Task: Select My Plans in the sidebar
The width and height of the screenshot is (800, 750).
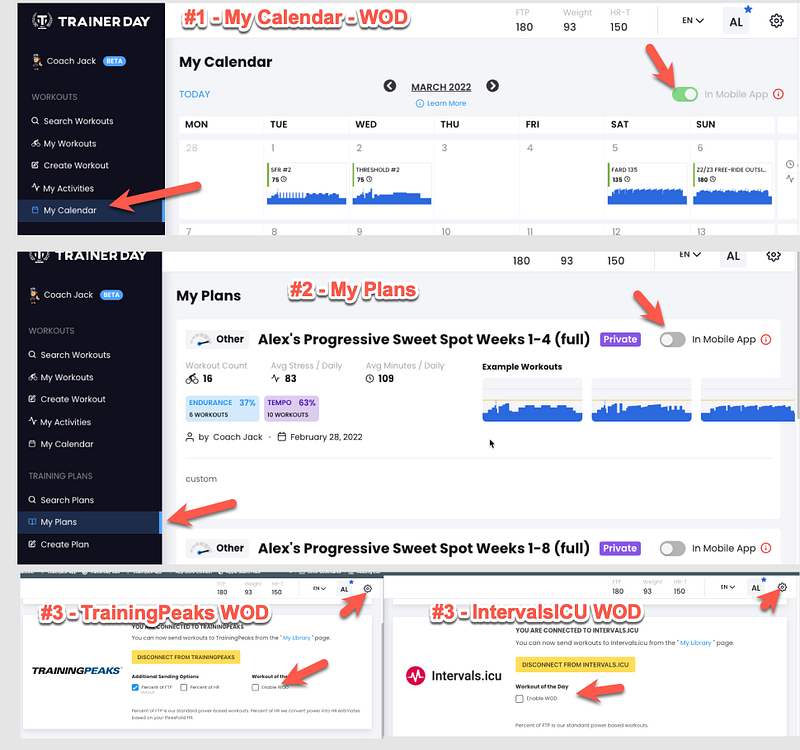Action: [89, 522]
